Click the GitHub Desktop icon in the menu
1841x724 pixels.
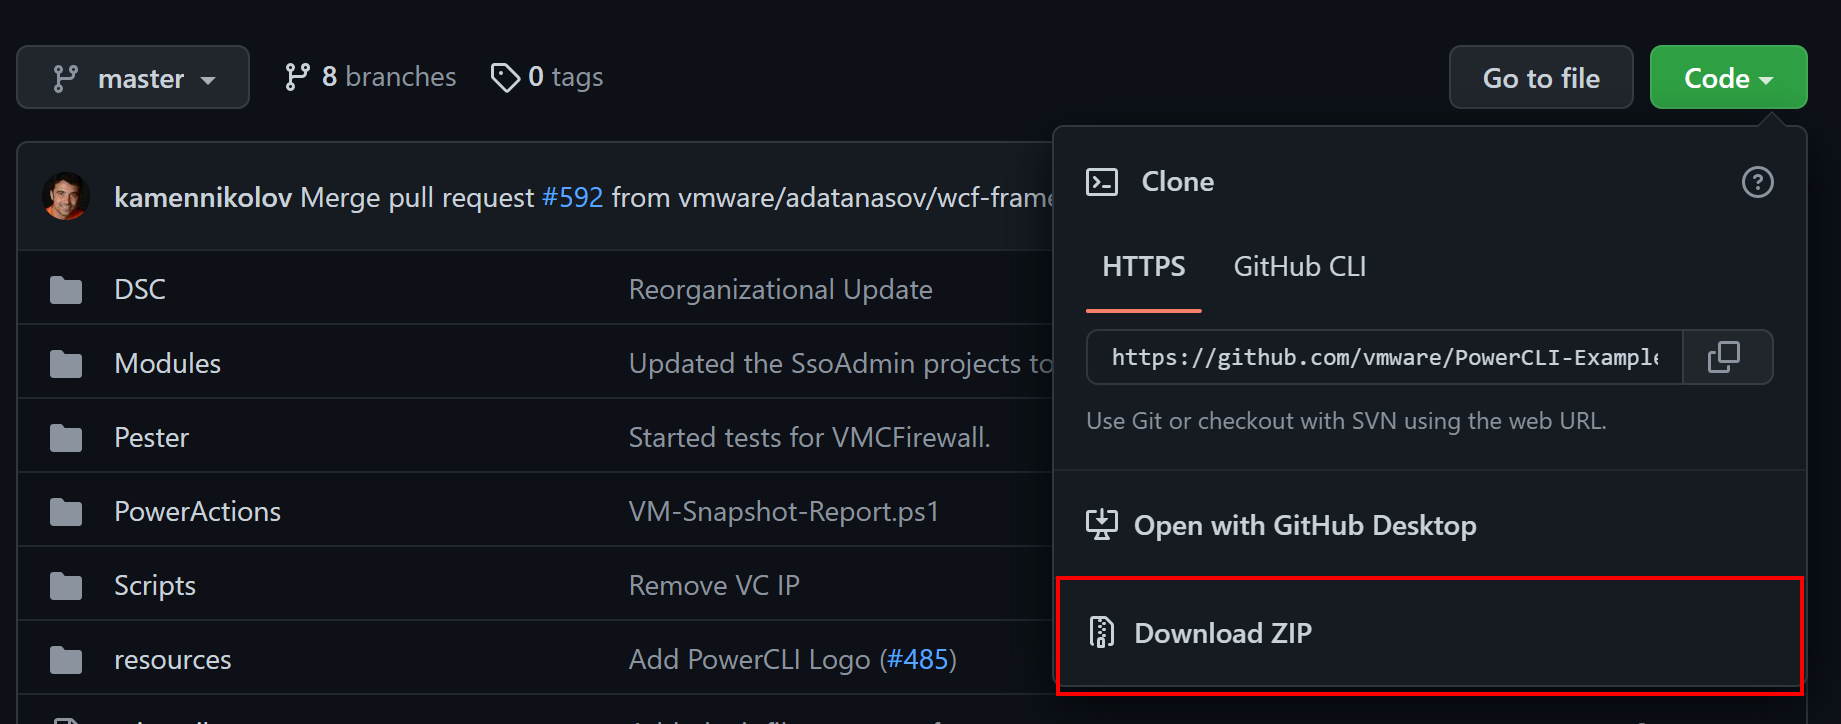point(1101,524)
